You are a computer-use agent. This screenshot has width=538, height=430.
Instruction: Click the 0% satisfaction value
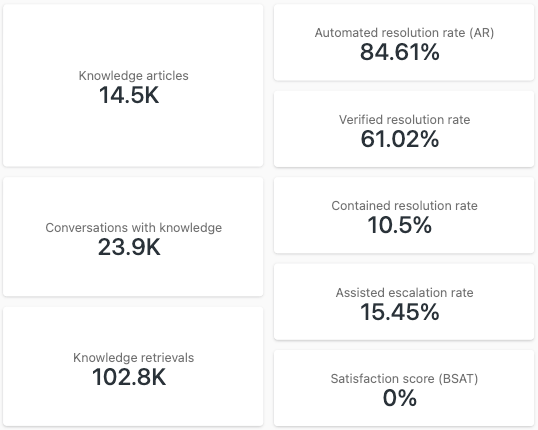[400, 398]
